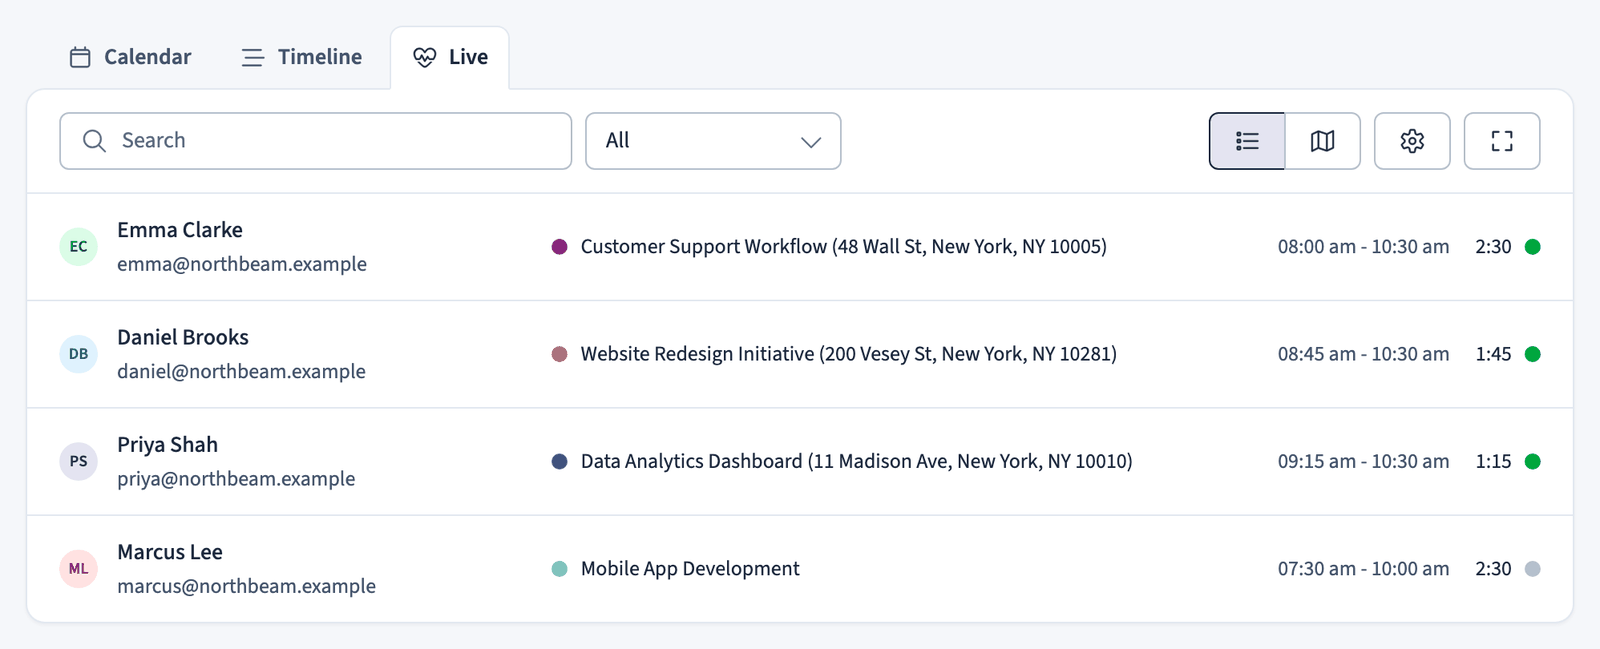
Task: Click the navy dot for Data Analytics Dashboard
Action: [x=560, y=461]
